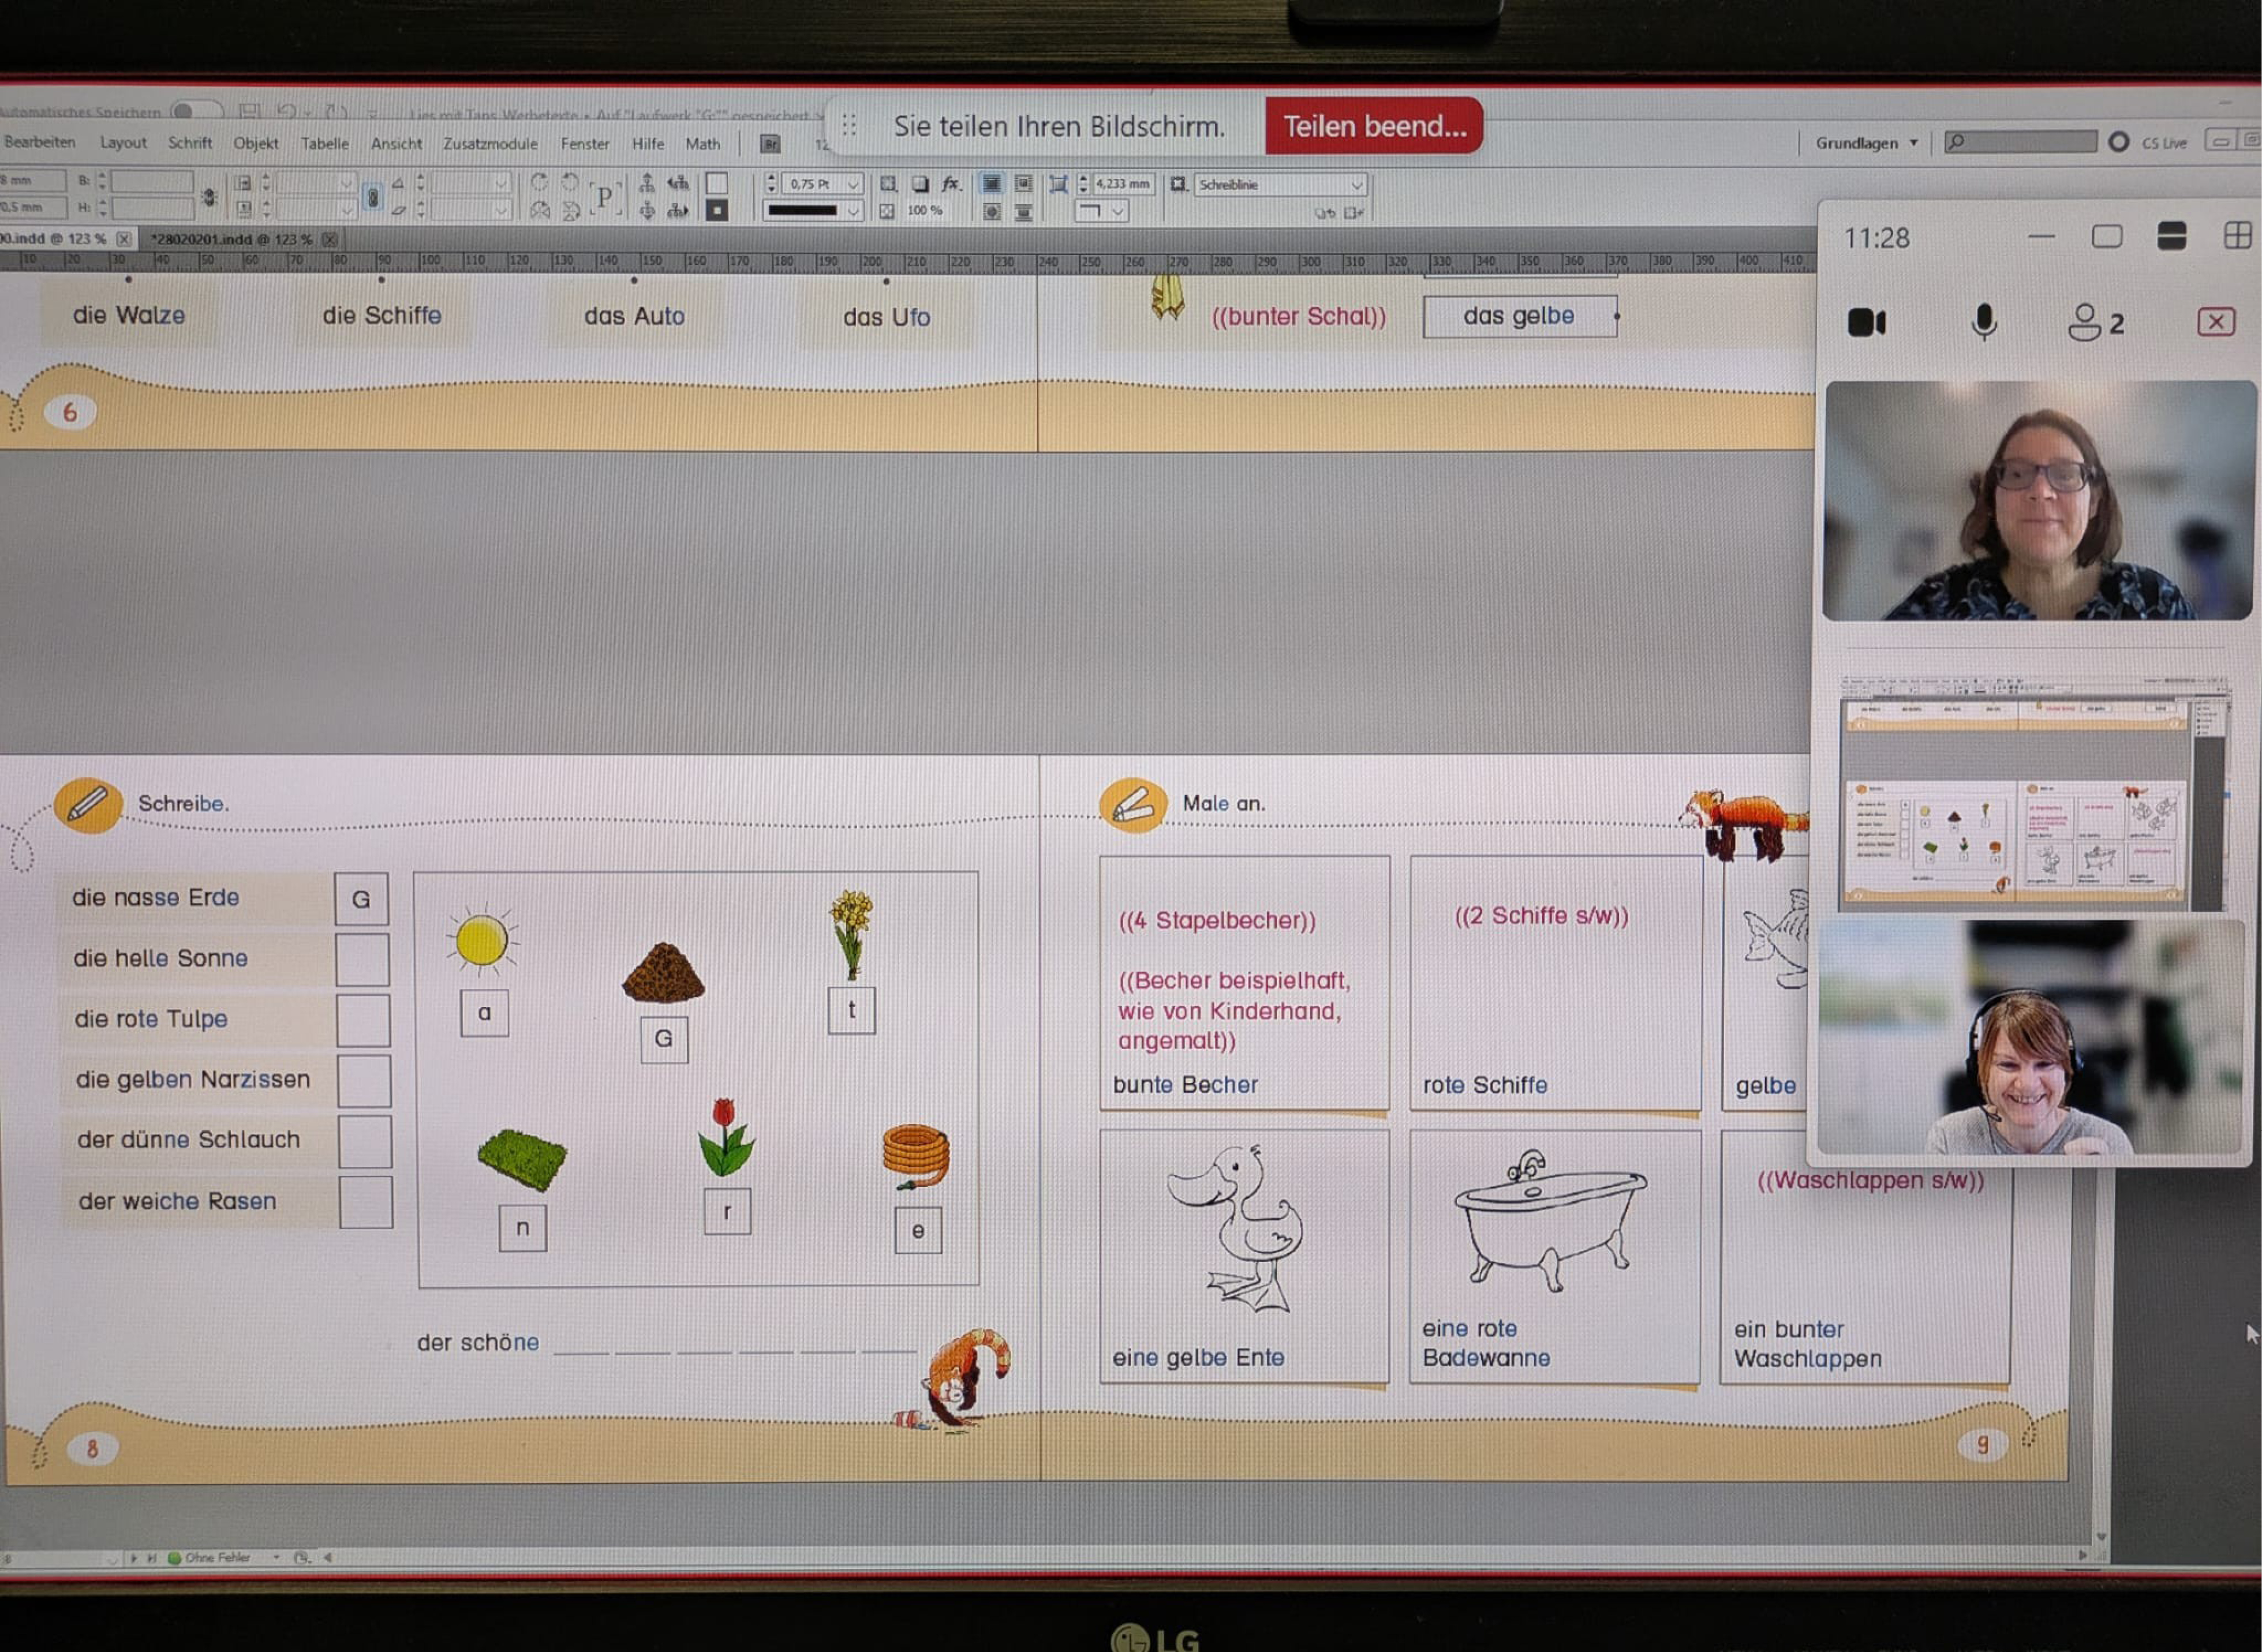The image size is (2262, 1652).
Task: Click the Teilen beenden button
Action: point(1373,127)
